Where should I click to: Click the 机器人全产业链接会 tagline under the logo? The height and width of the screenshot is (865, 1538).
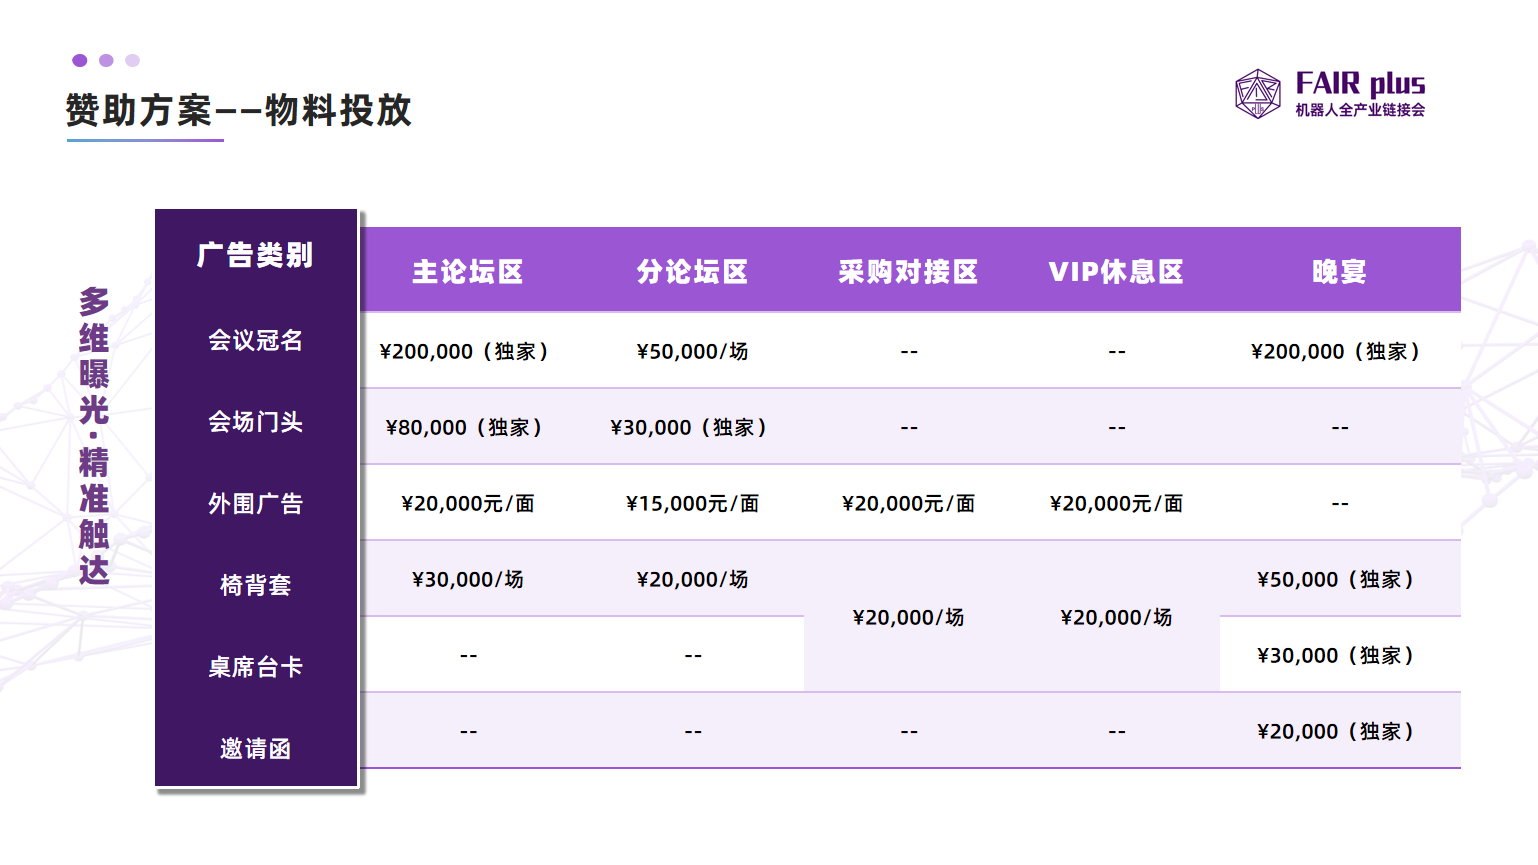pyautogui.click(x=1360, y=110)
